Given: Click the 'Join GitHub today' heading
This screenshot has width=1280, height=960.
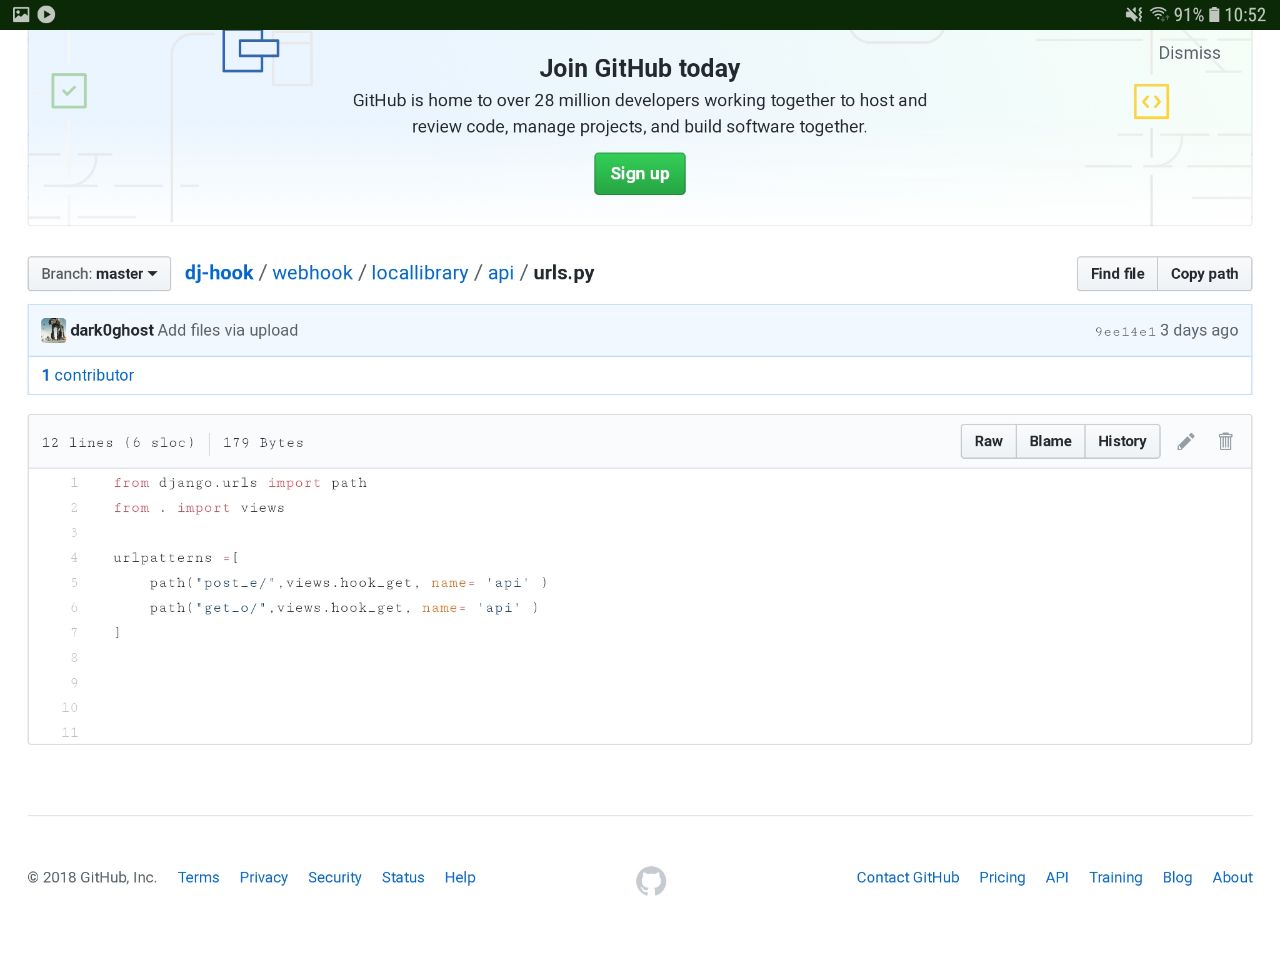Looking at the screenshot, I should tap(640, 68).
